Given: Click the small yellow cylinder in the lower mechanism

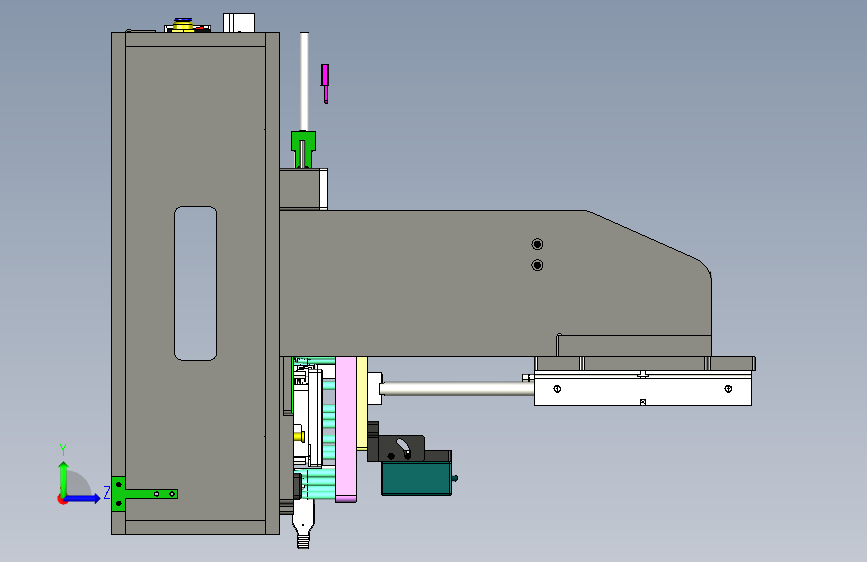Looking at the screenshot, I should coord(299,436).
